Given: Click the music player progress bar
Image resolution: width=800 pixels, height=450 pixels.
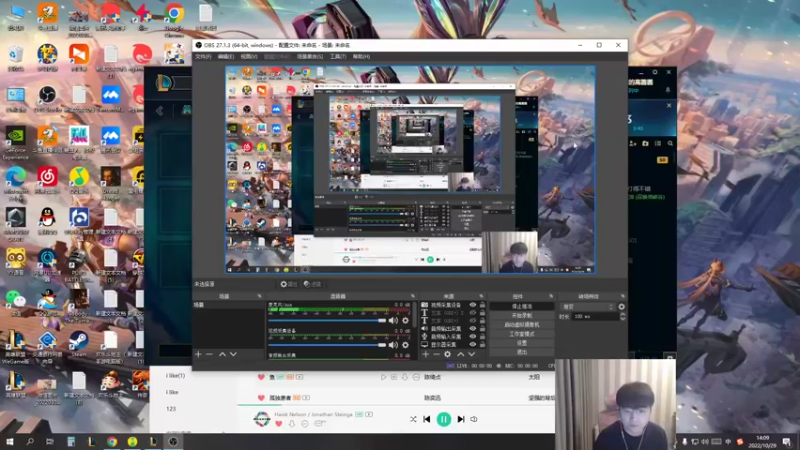Looking at the screenshot, I should pyautogui.click(x=396, y=405).
